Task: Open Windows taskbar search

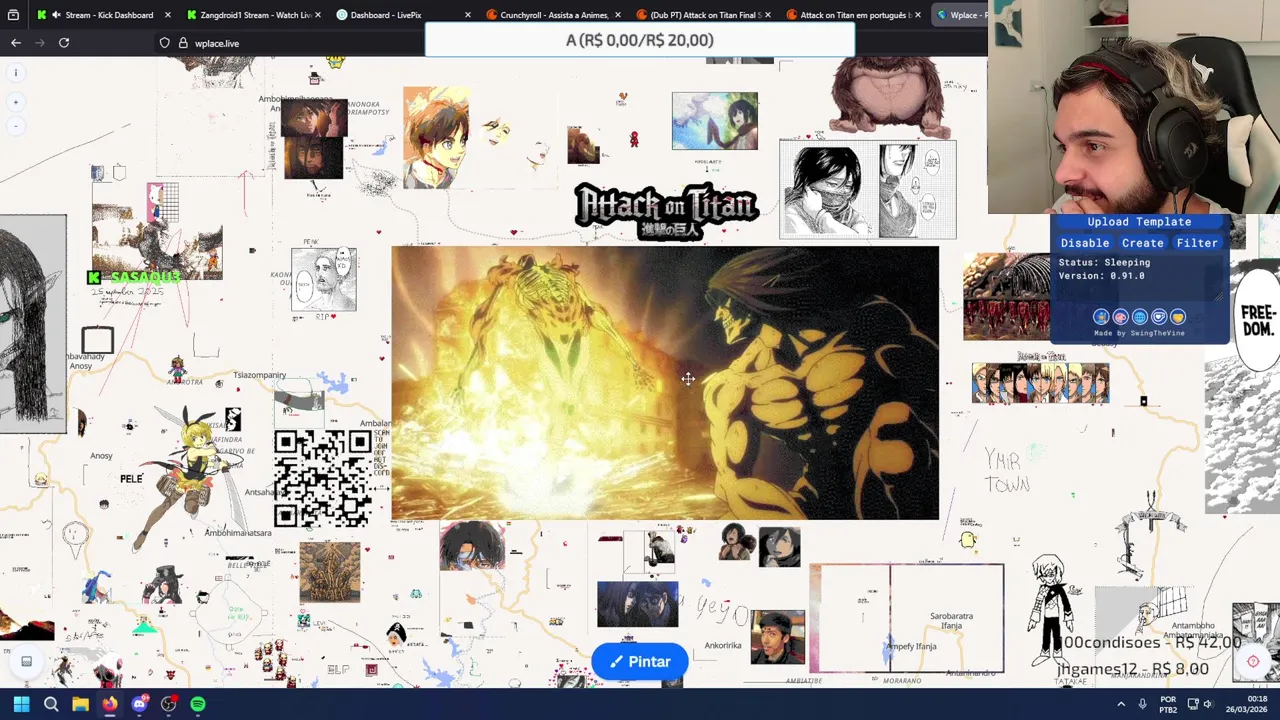Action: click(x=51, y=704)
